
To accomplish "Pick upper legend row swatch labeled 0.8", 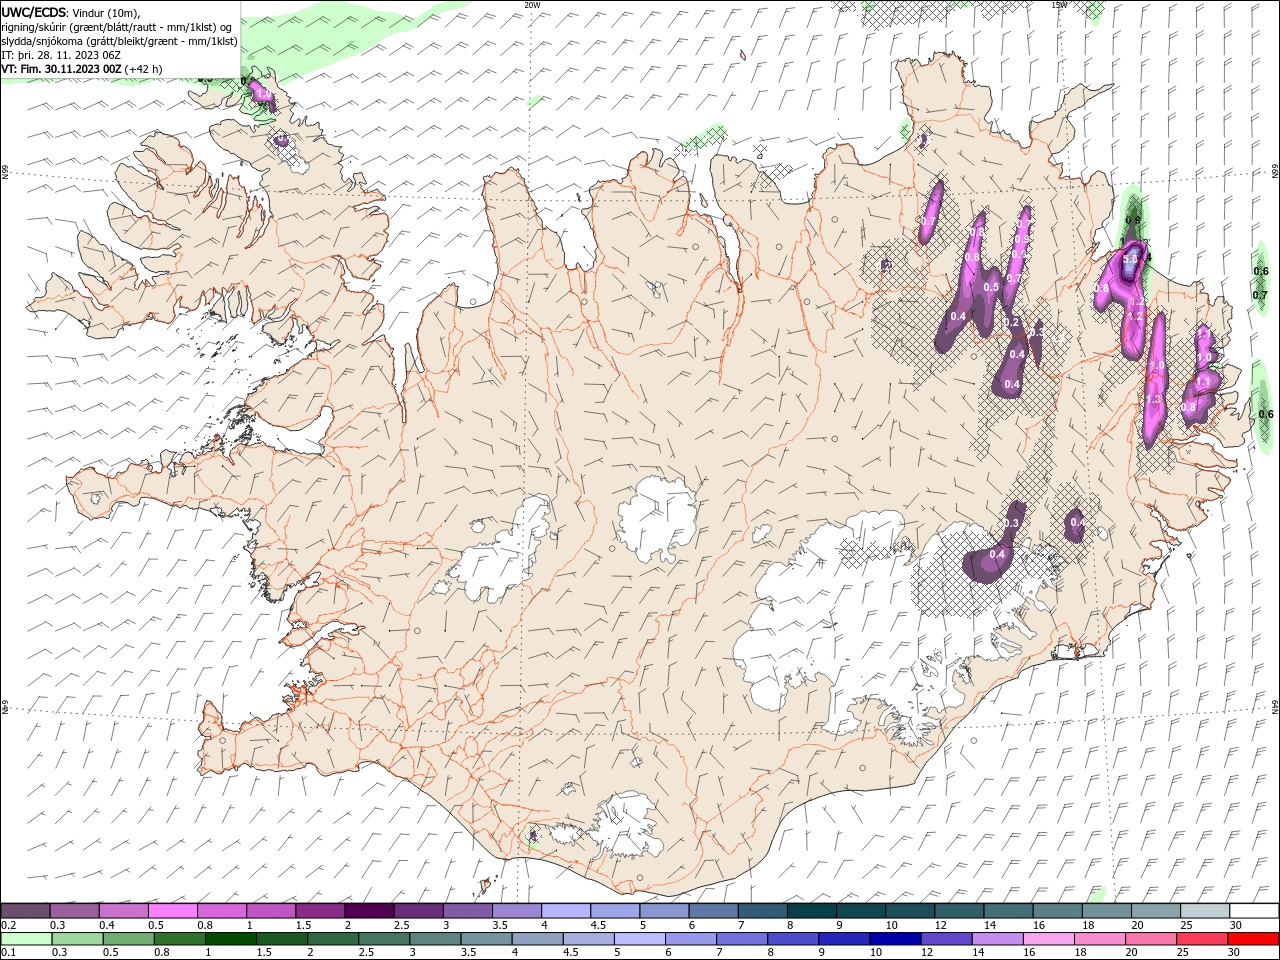I will click(222, 911).
